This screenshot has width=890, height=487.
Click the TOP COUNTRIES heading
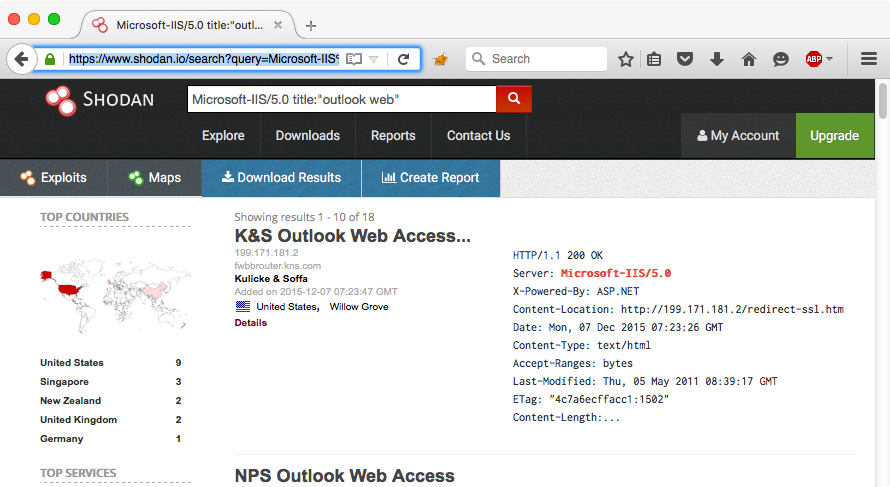coord(84,217)
